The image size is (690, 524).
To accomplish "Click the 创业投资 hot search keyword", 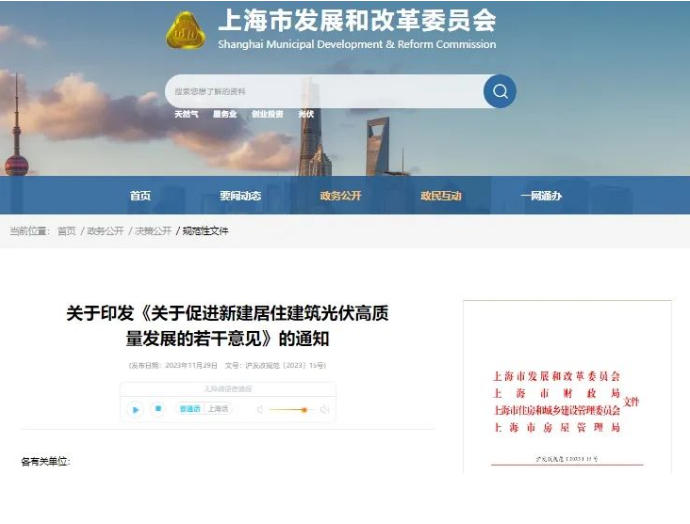I will click(268, 114).
